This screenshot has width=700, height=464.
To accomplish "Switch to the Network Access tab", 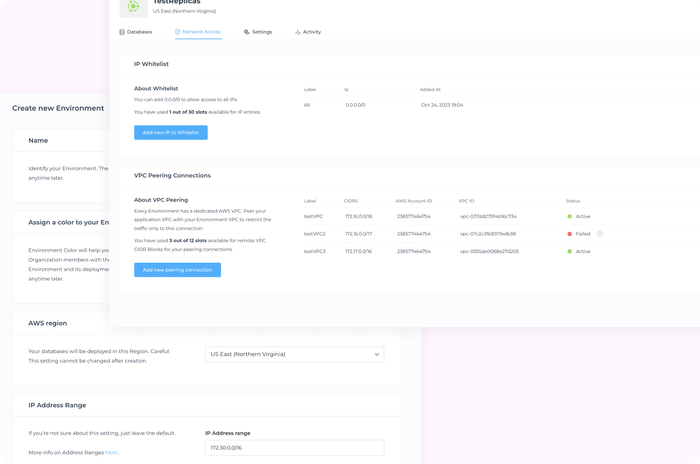I will (198, 32).
